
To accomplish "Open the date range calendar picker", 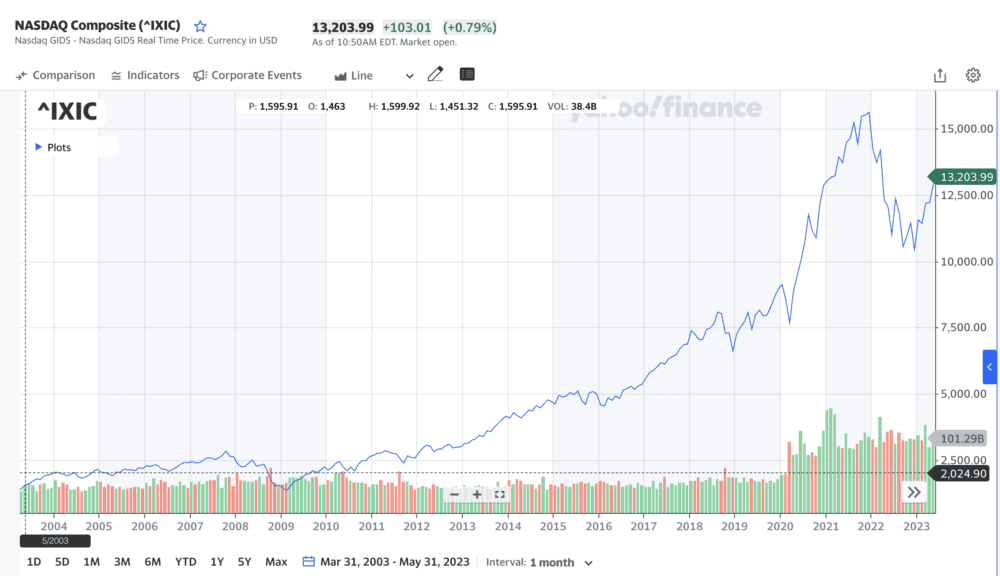I will [308, 561].
